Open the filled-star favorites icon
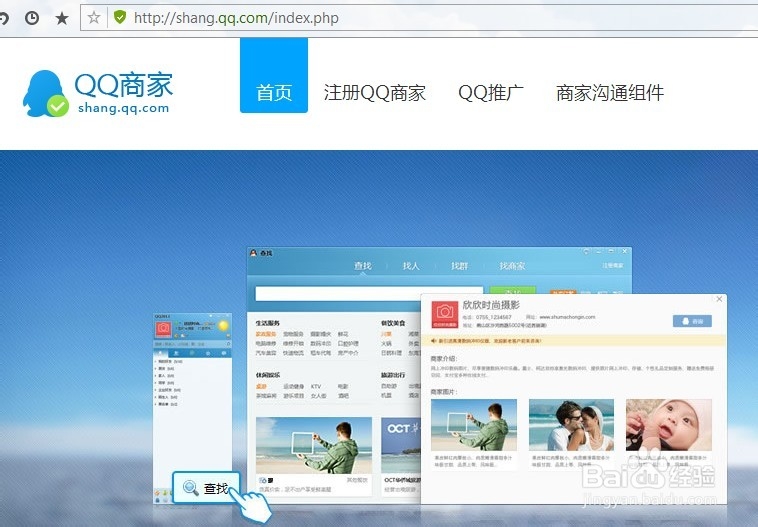The width and height of the screenshot is (758, 527). (x=62, y=18)
